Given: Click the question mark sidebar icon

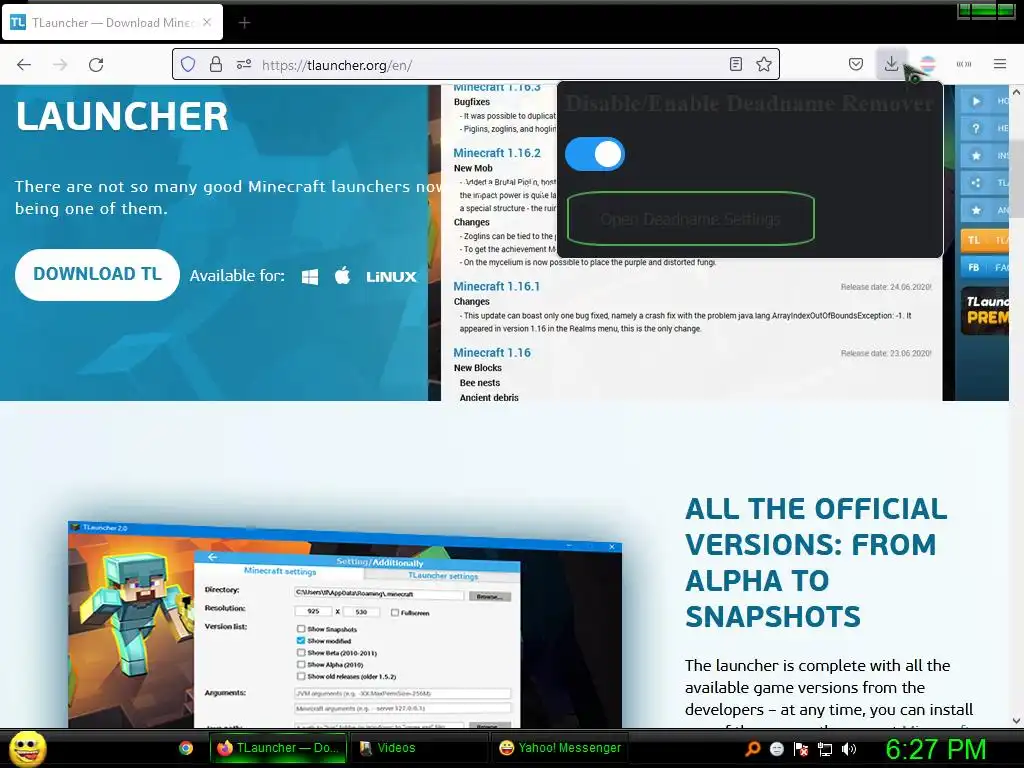Looking at the screenshot, I should [x=976, y=129].
